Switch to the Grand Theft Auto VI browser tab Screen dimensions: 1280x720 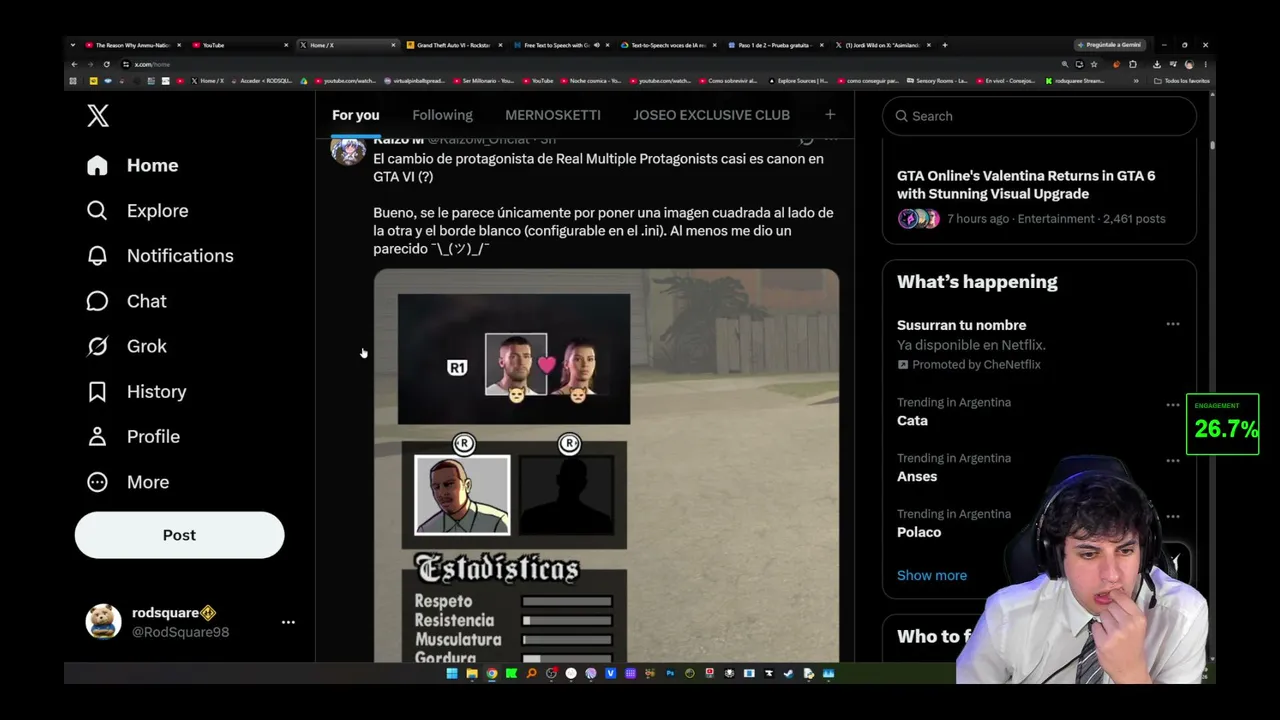[453, 45]
